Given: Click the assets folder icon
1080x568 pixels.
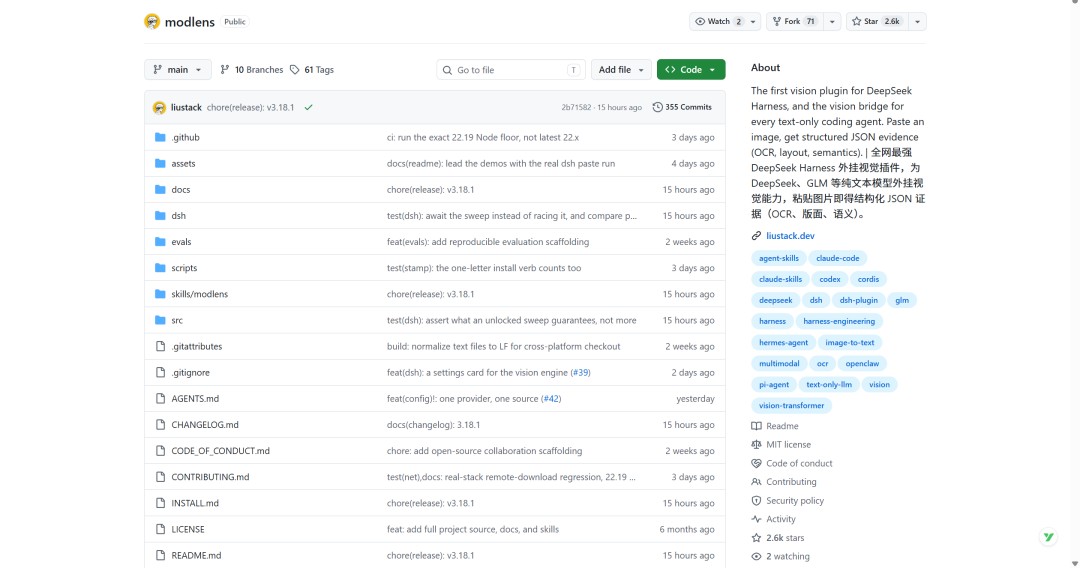Looking at the screenshot, I should pyautogui.click(x=160, y=163).
